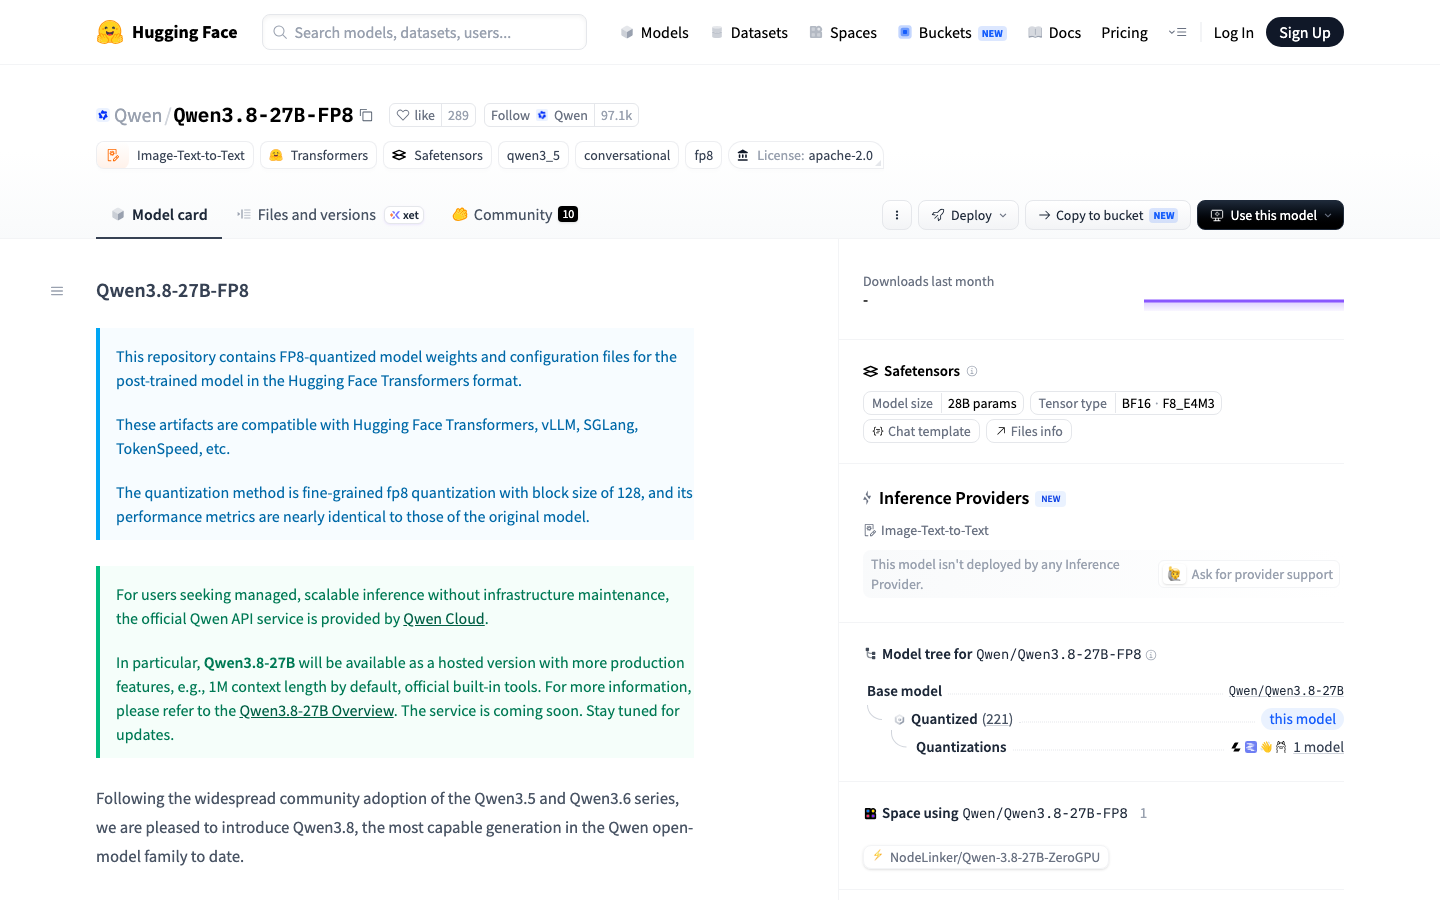Open the Deploy dropdown
Image resolution: width=1440 pixels, height=900 pixels.
coord(968,215)
